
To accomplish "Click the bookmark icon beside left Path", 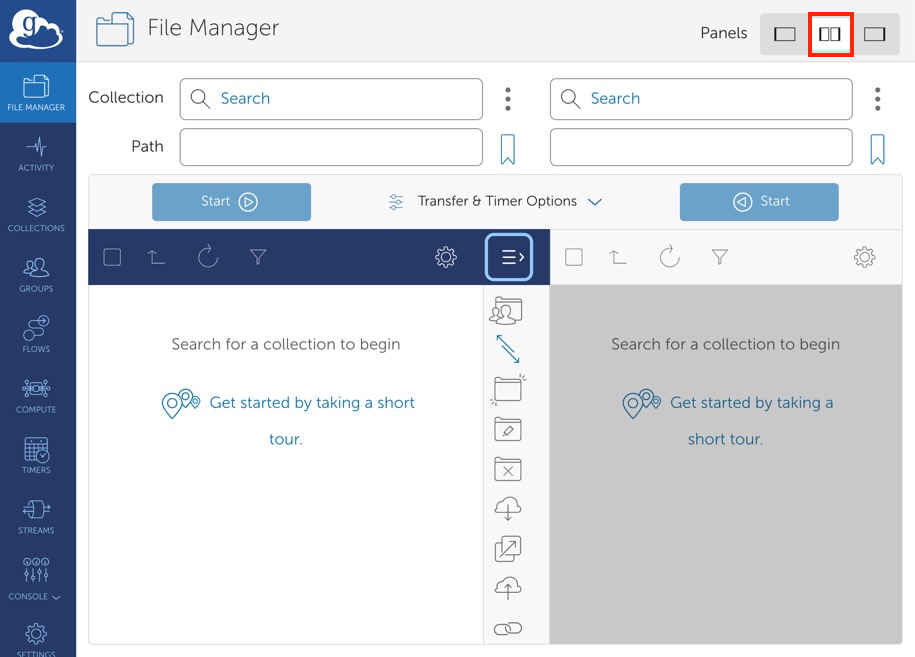I will (508, 149).
